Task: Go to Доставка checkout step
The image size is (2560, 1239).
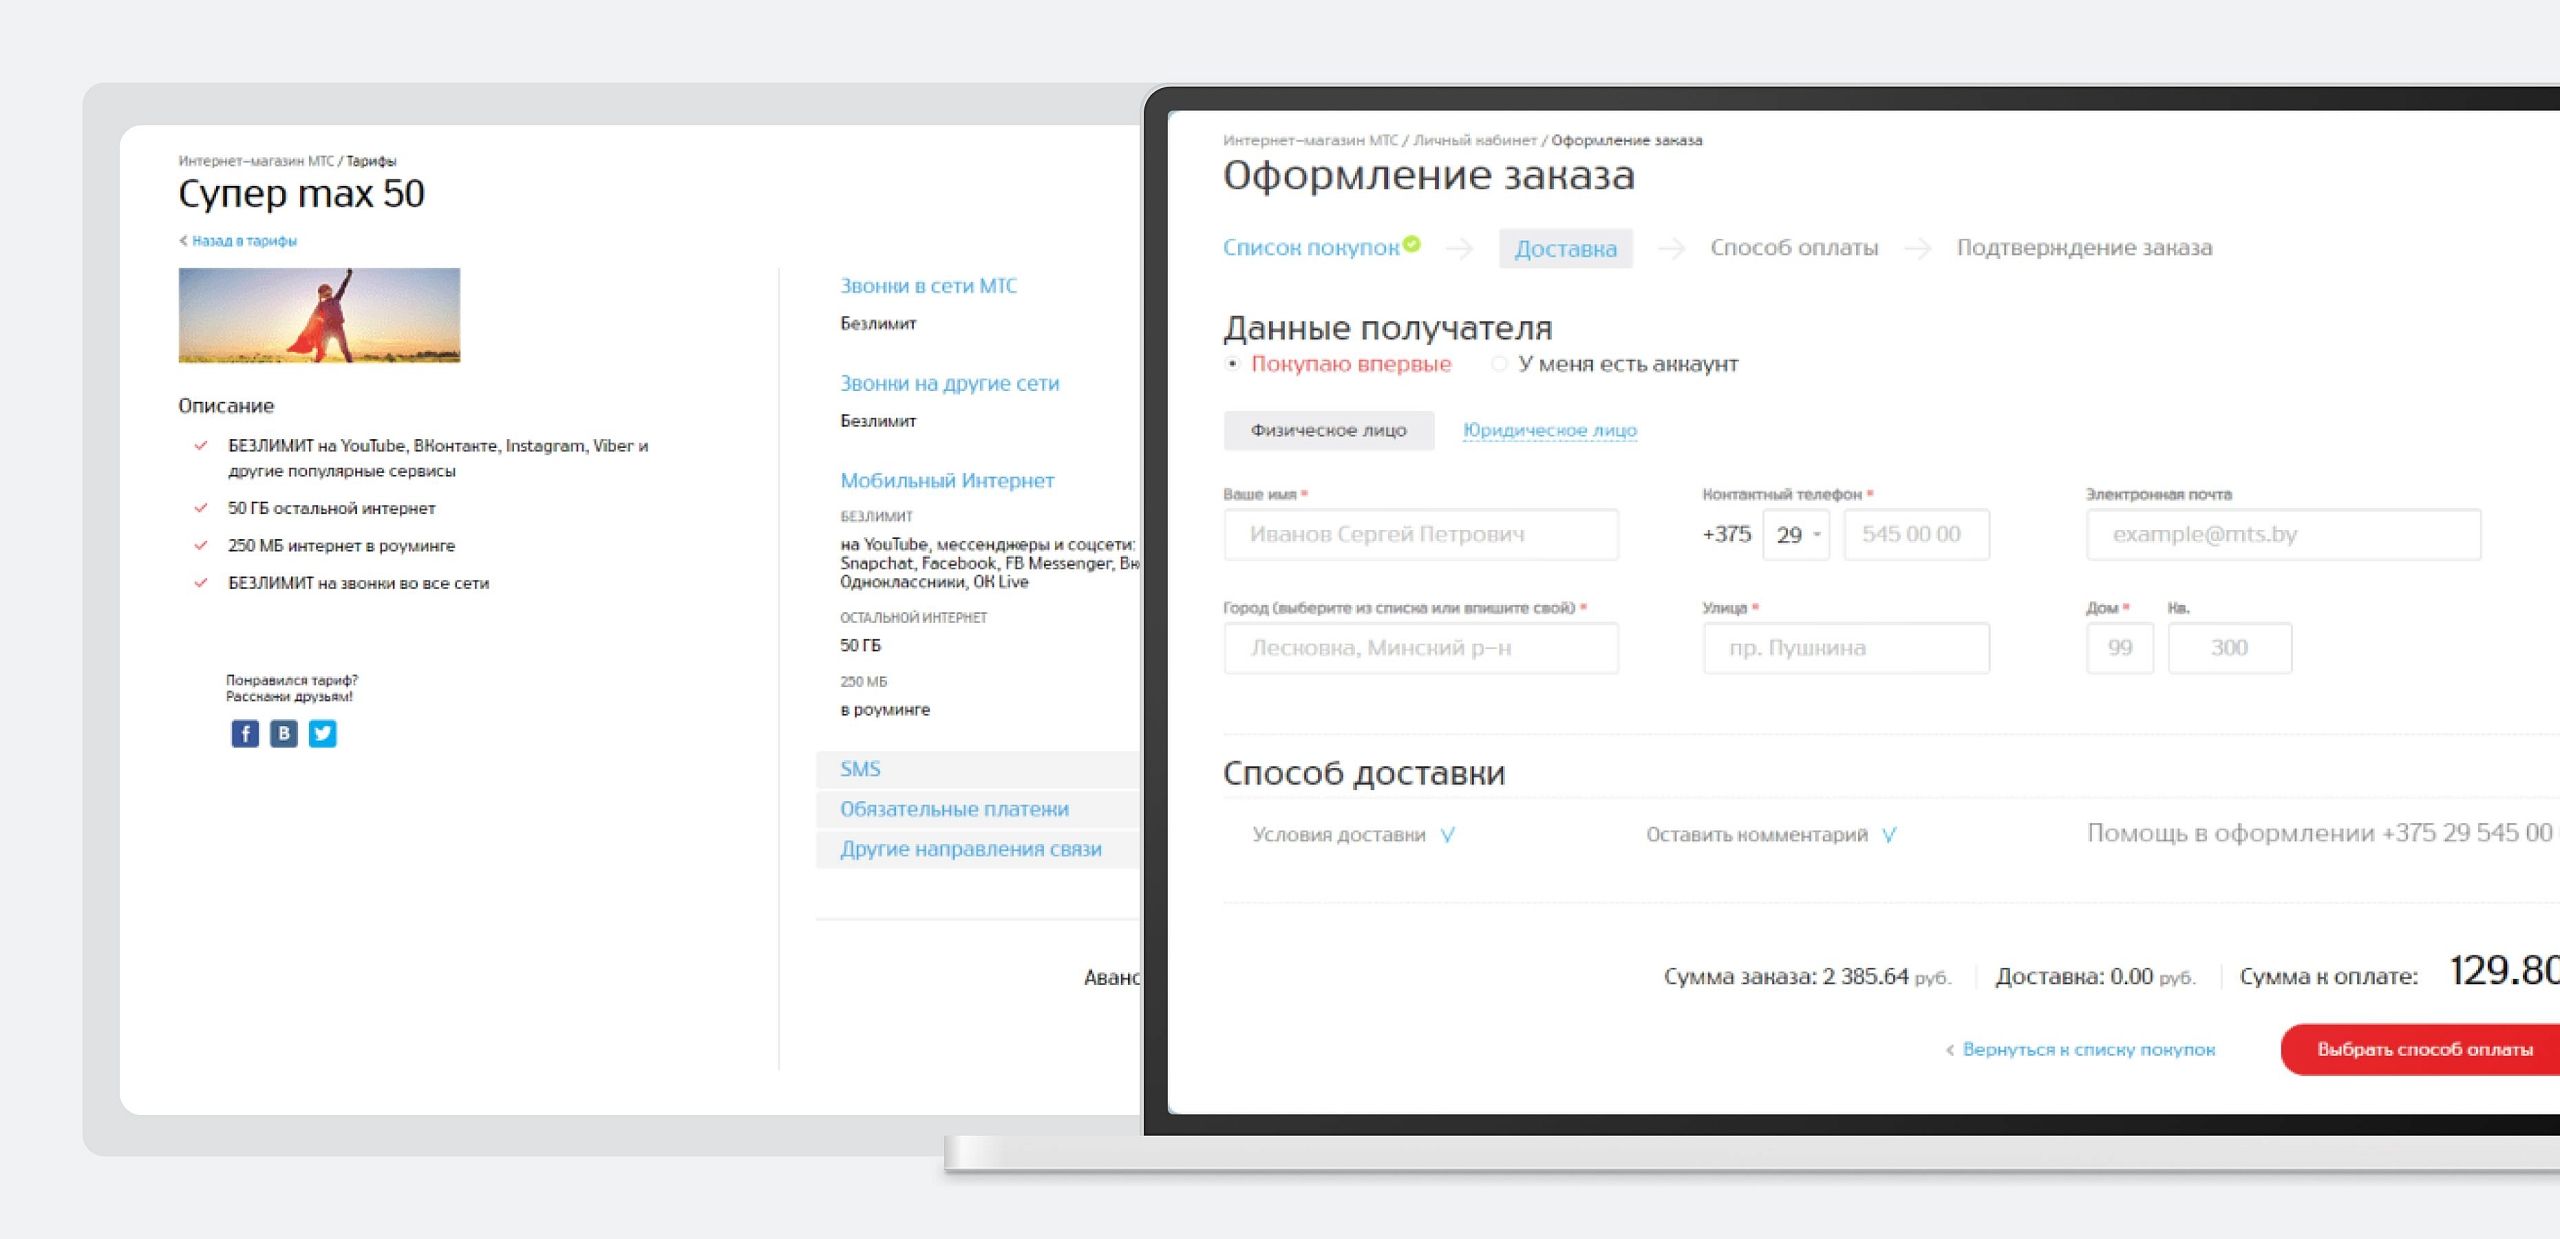Action: point(1565,249)
